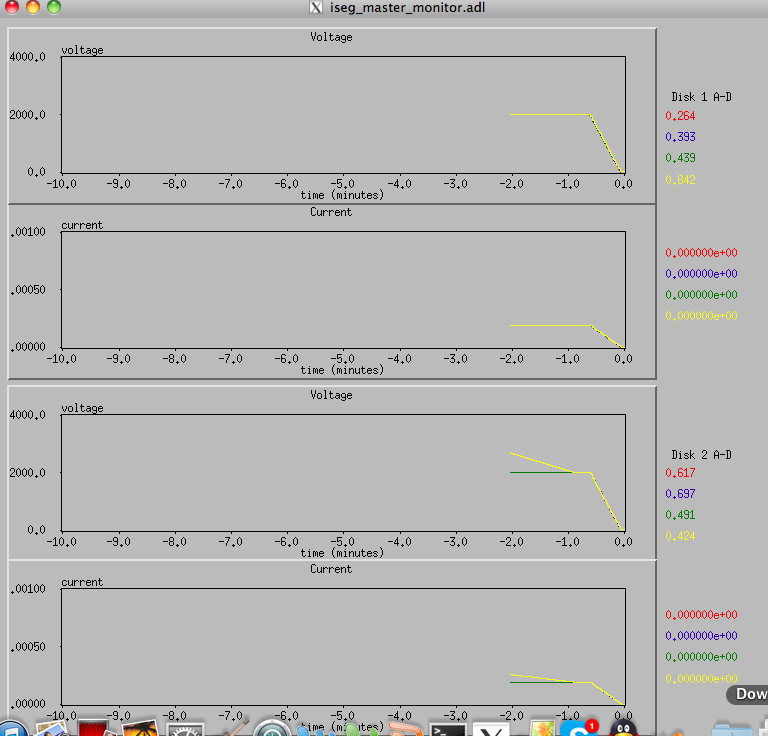
Task: Click the yellow voltage readout 0.424
Action: tap(680, 536)
